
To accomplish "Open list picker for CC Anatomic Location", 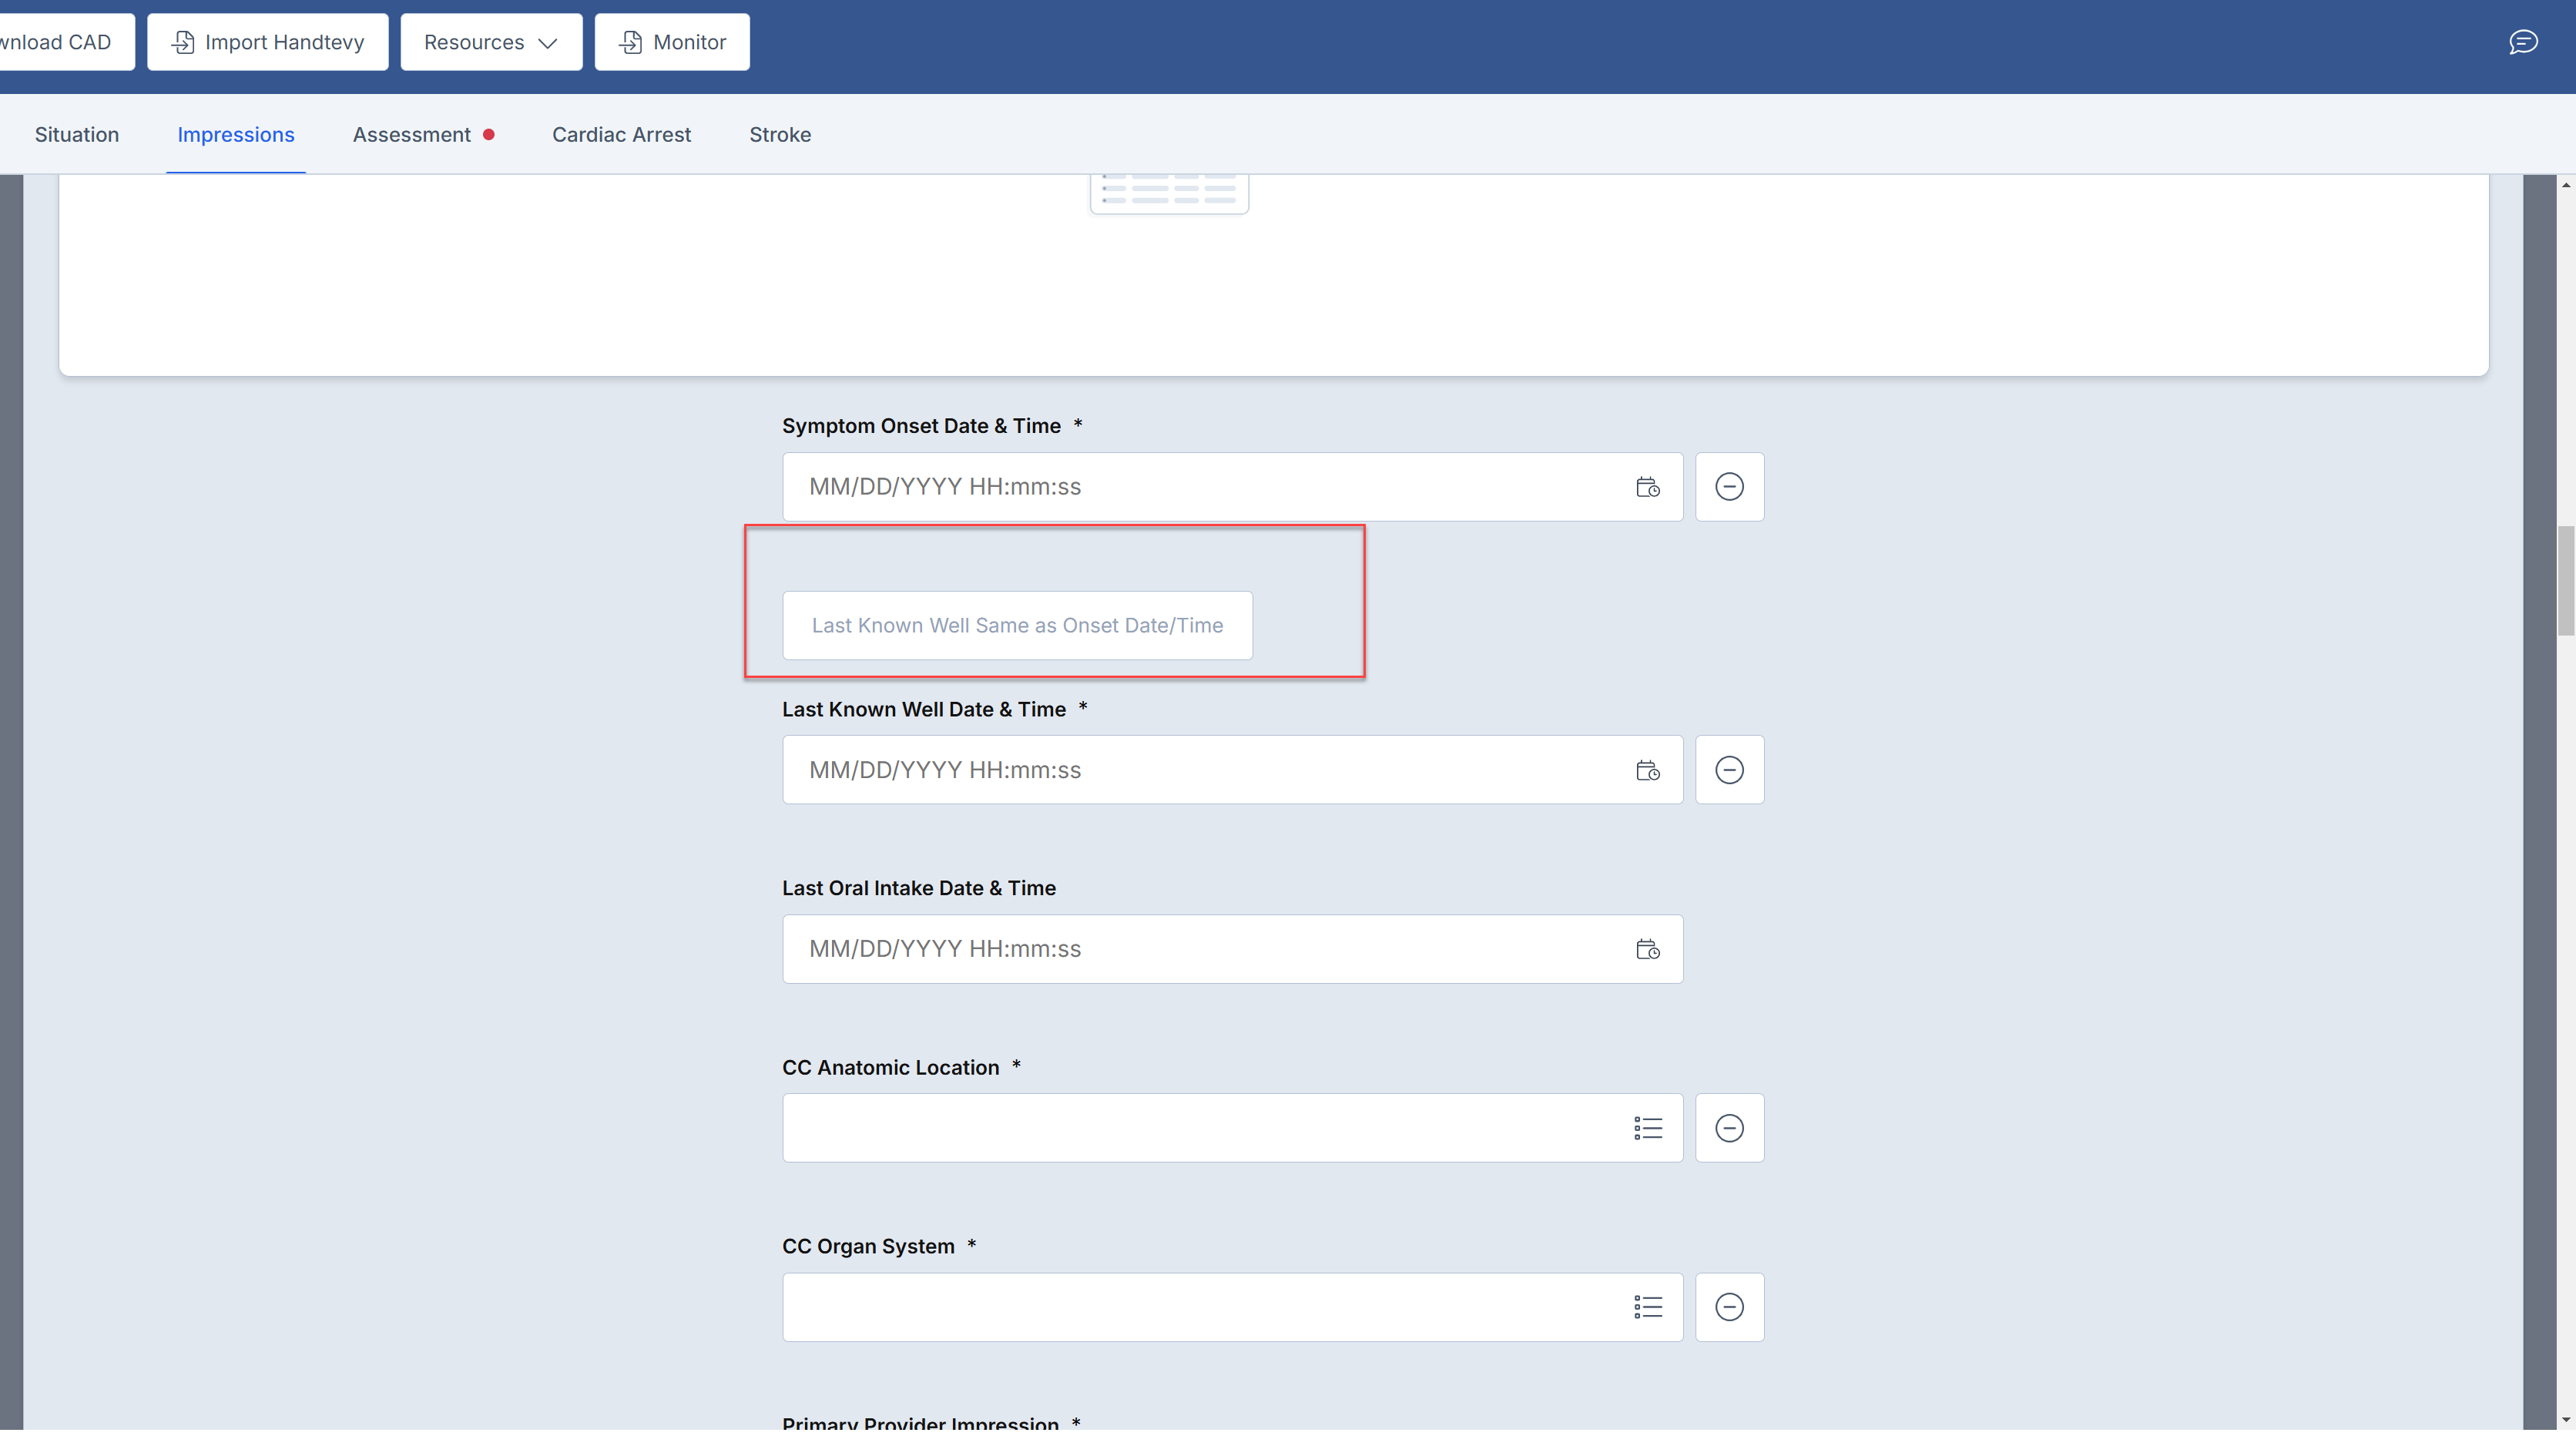I will click(x=1647, y=1128).
